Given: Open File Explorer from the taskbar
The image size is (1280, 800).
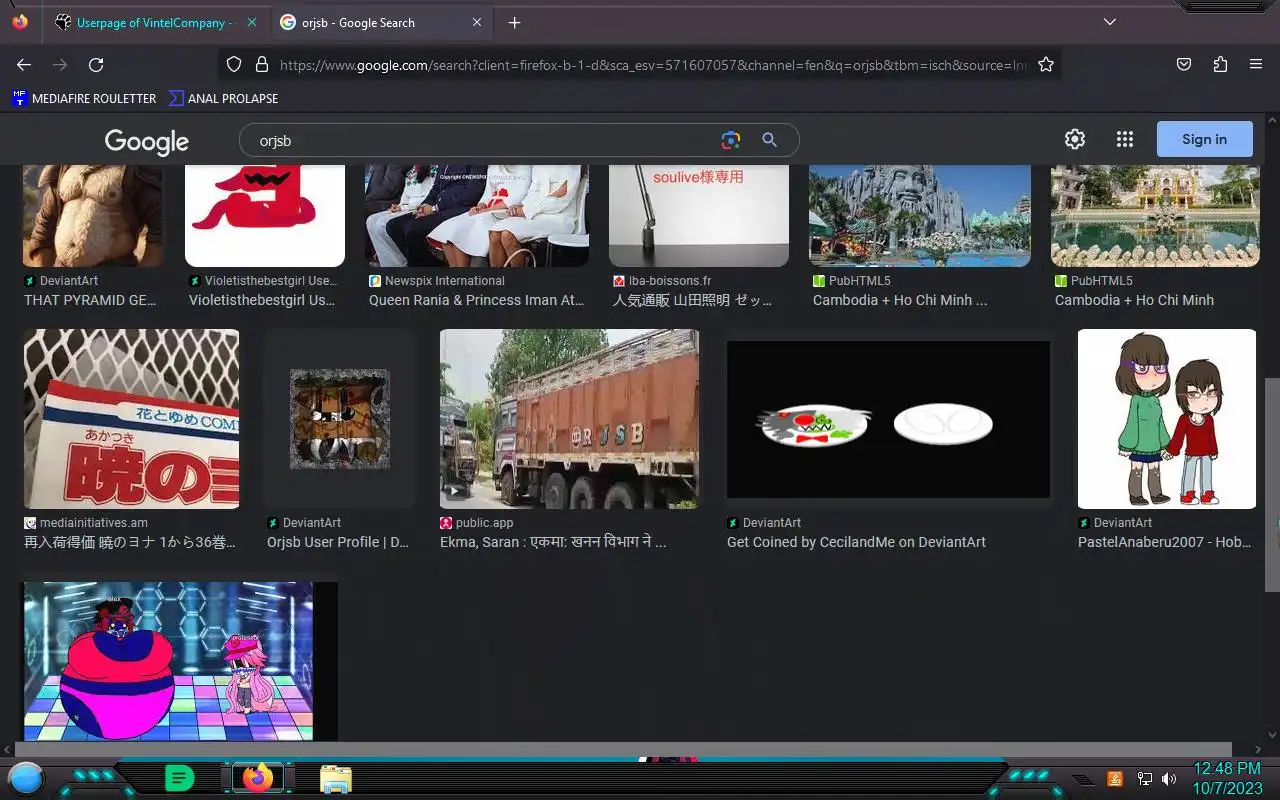Looking at the screenshot, I should click(x=335, y=778).
